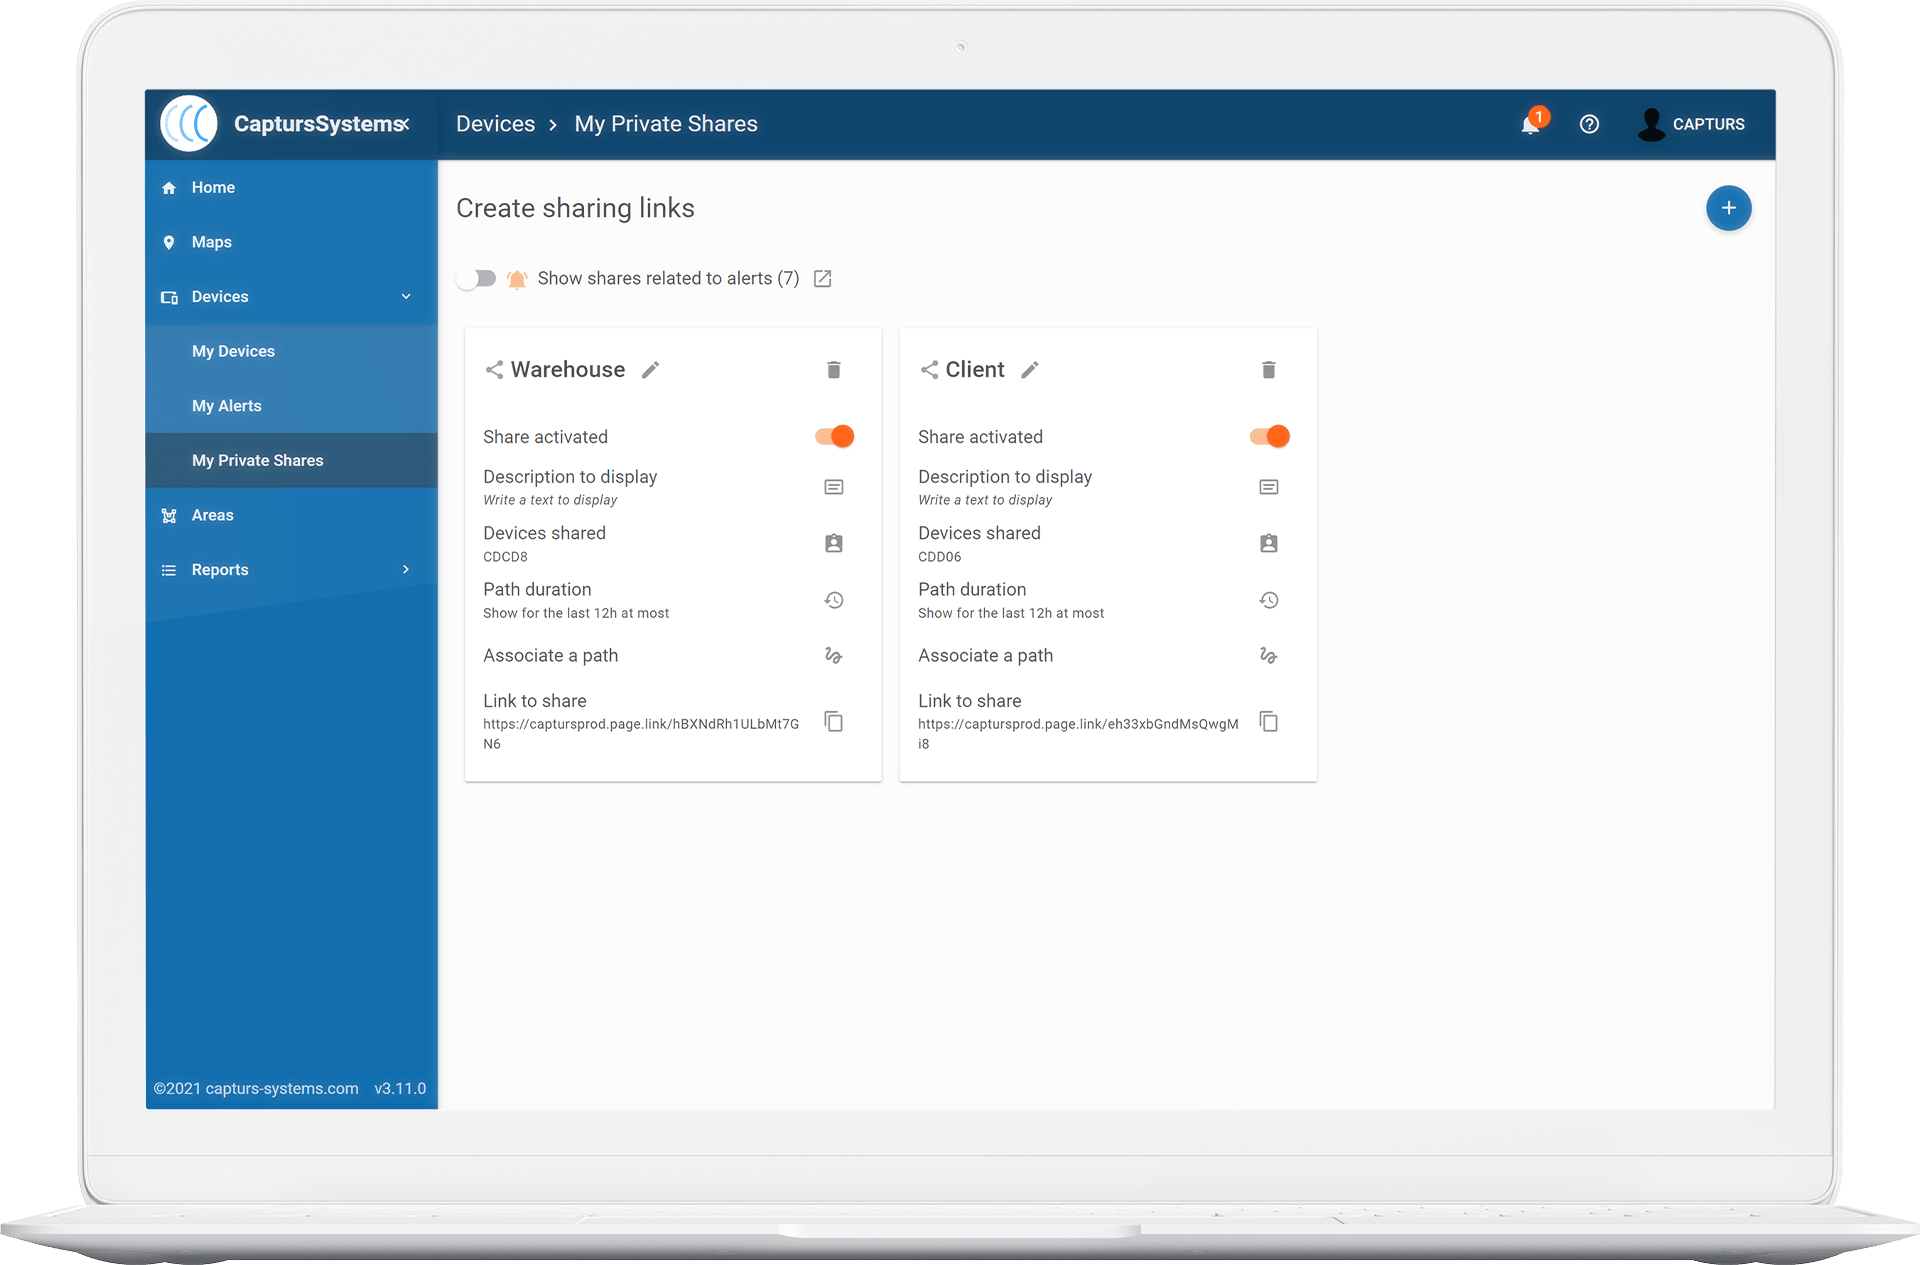Screen dimensions: 1920x1265
Task: Edit the Warehouse share name
Action: click(x=651, y=370)
